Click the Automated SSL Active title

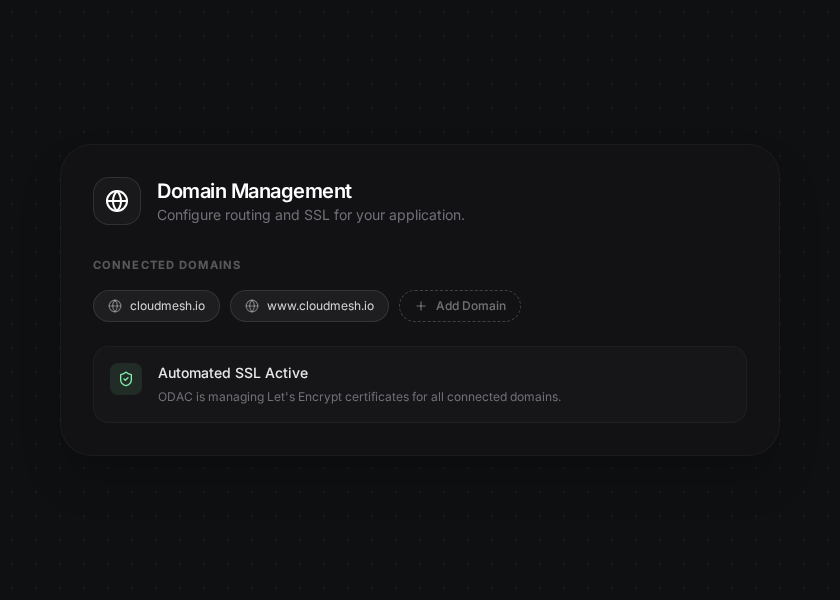(233, 373)
